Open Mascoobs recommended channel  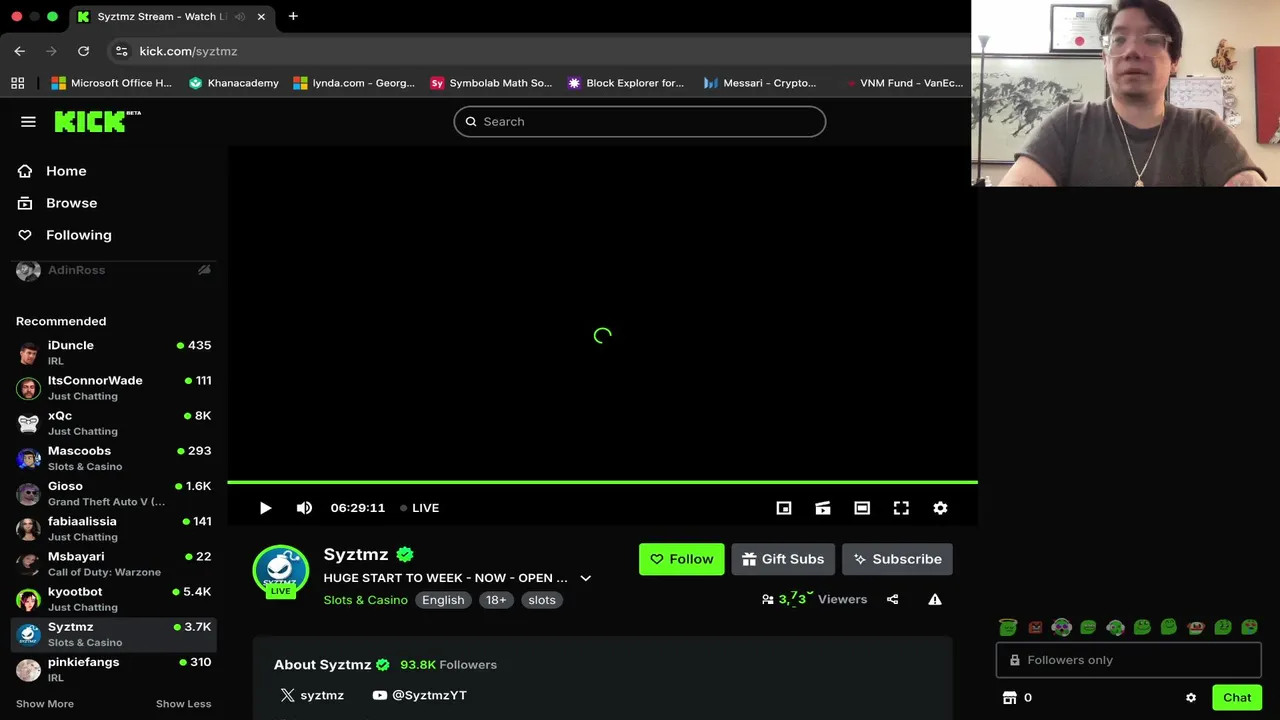(115, 458)
